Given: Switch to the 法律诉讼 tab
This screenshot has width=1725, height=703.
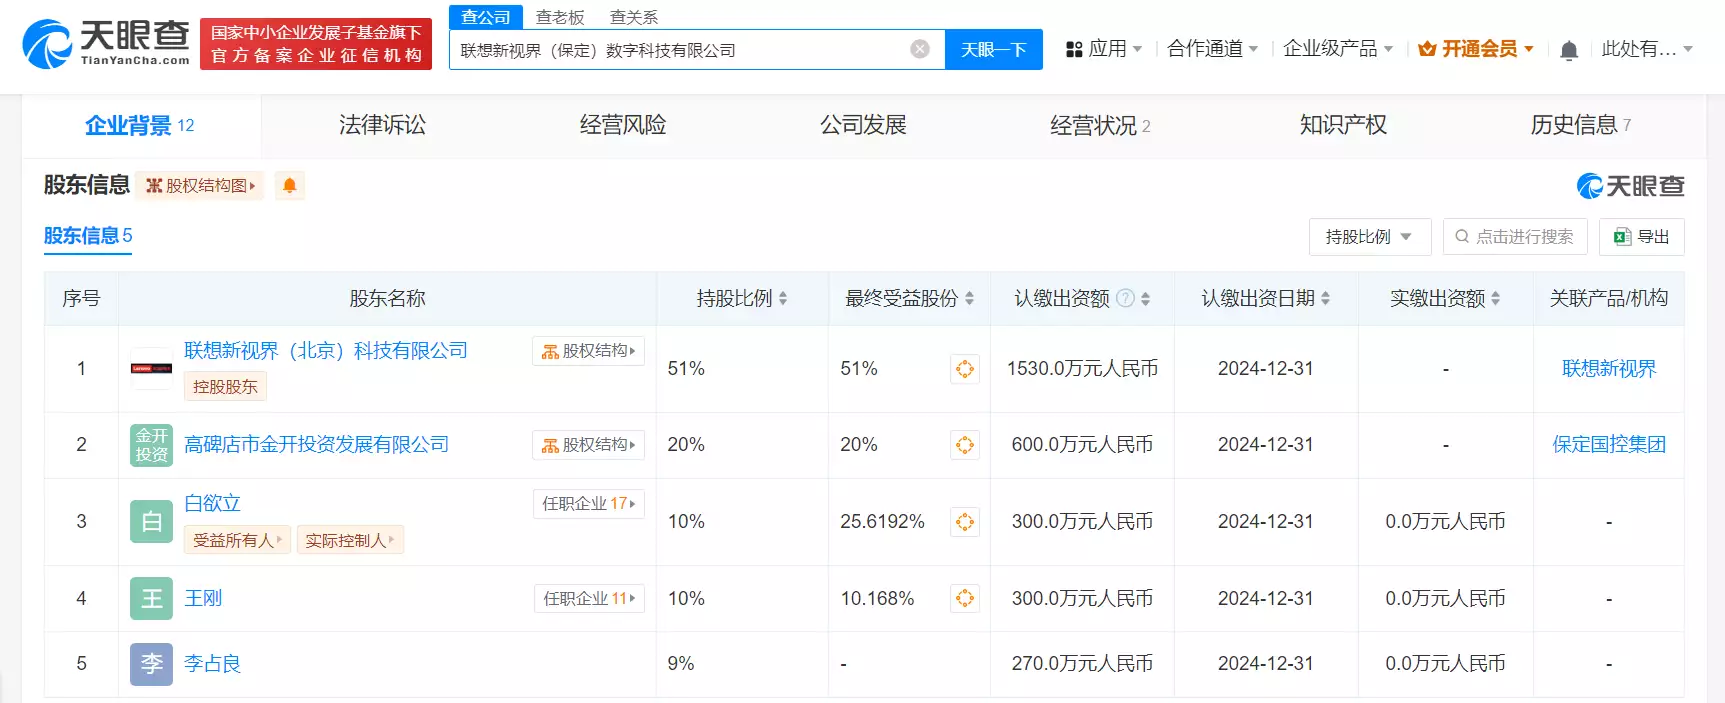Looking at the screenshot, I should (x=382, y=125).
